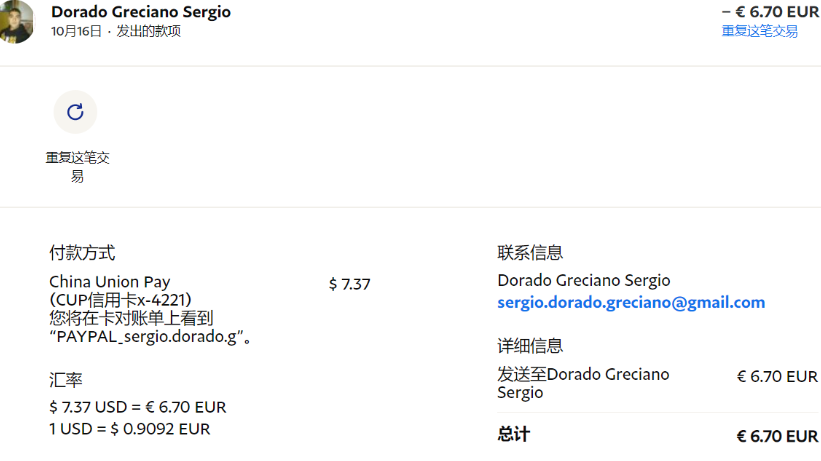Select the China Union Pay payment method text

point(110,282)
